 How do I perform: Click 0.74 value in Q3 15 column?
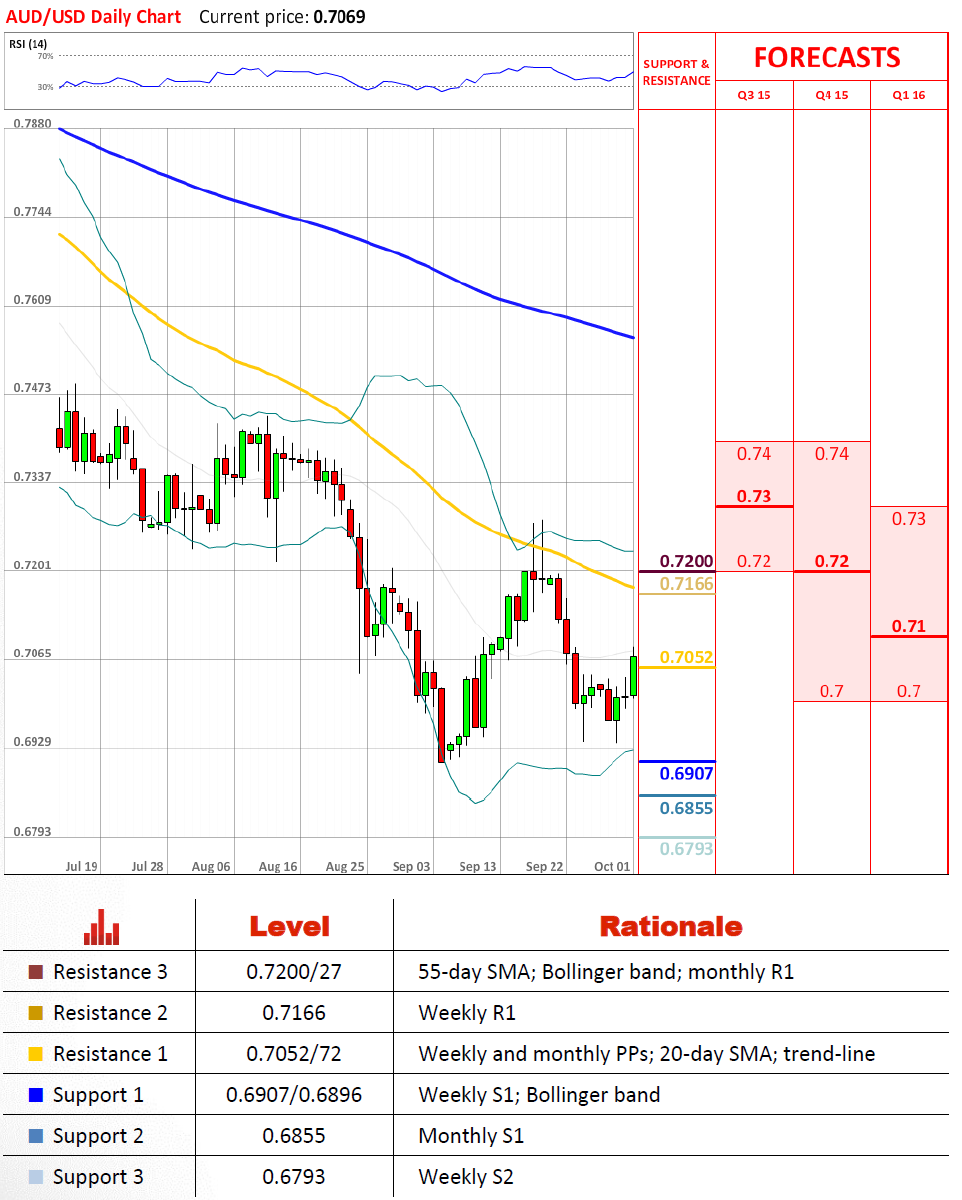click(x=754, y=454)
